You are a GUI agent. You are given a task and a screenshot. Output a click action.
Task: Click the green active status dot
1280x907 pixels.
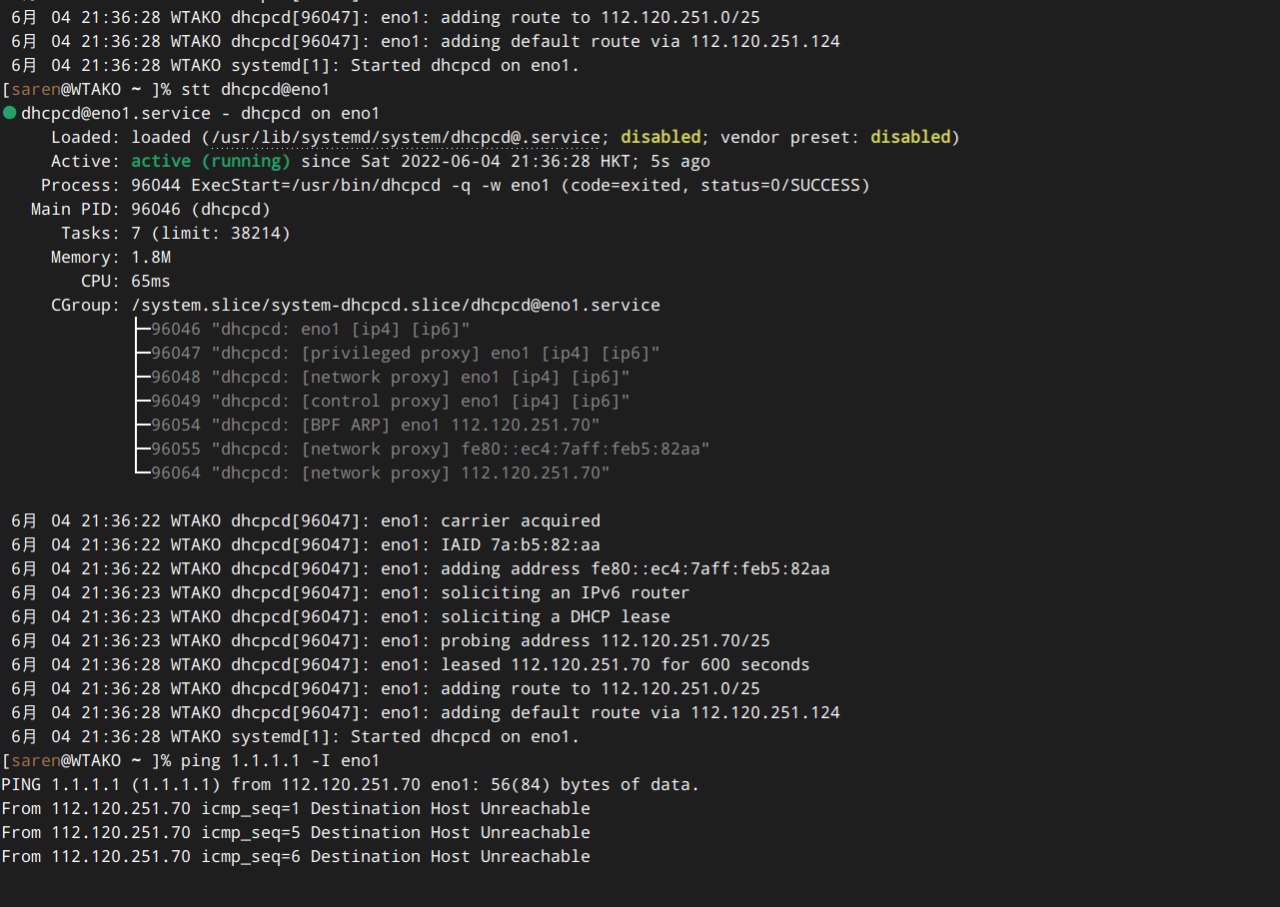(x=9, y=113)
